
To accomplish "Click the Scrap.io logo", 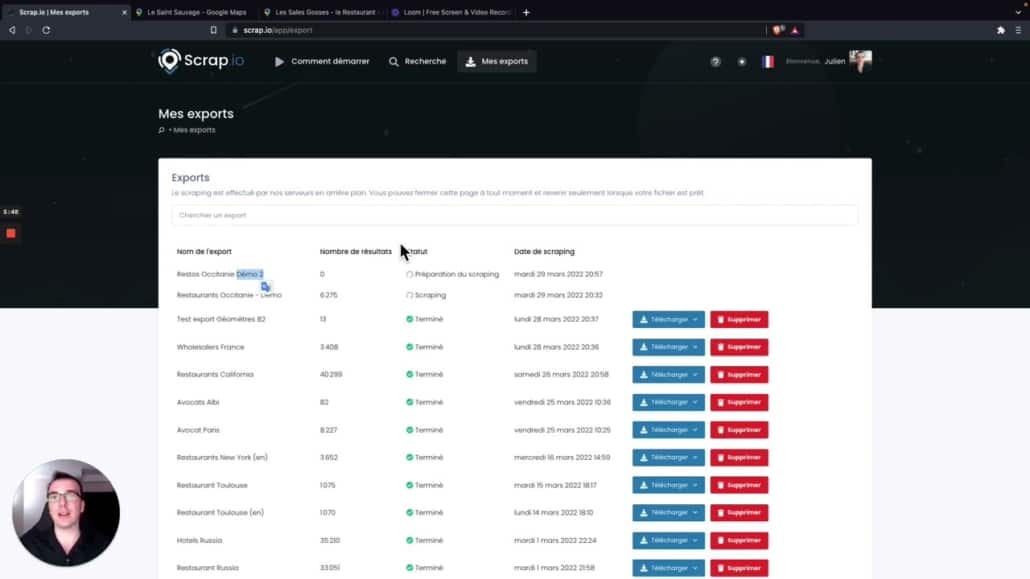I will pos(200,61).
